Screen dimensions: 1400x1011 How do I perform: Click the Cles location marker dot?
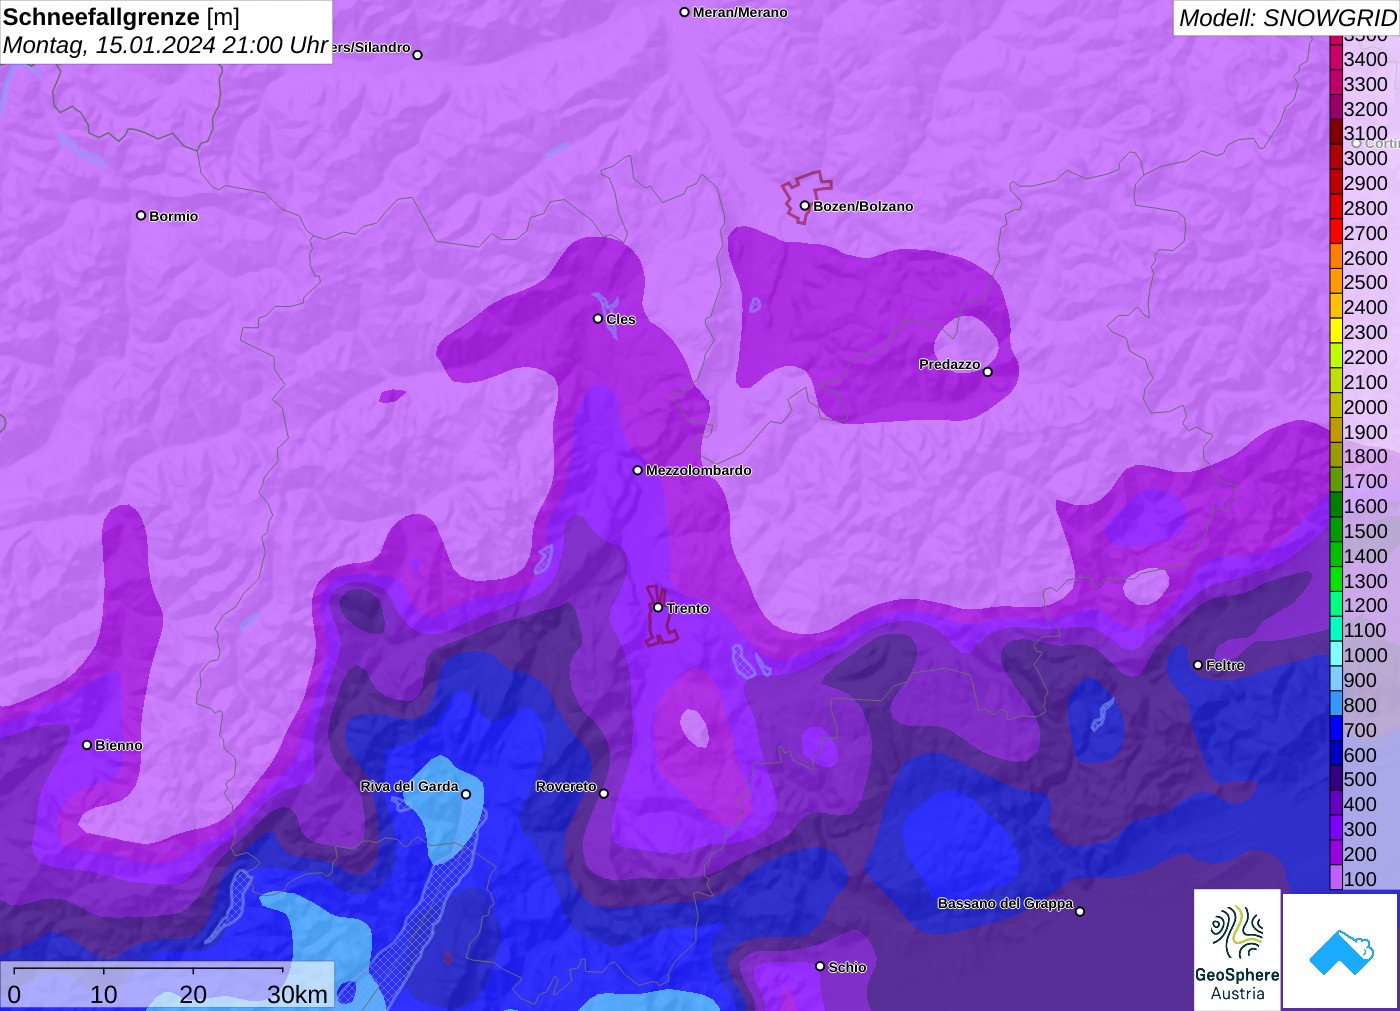[598, 319]
